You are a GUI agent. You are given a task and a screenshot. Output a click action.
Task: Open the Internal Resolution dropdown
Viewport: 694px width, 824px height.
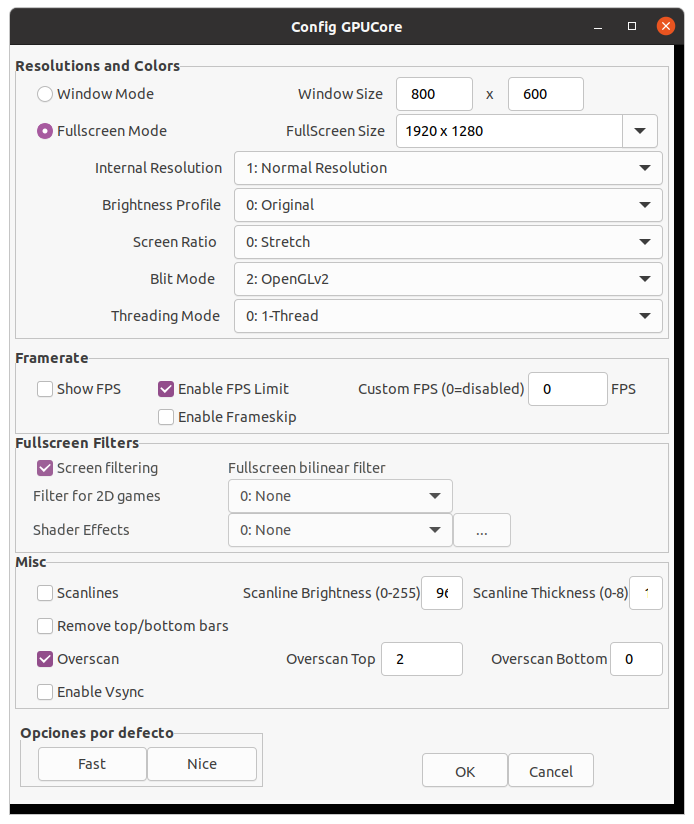coord(448,168)
